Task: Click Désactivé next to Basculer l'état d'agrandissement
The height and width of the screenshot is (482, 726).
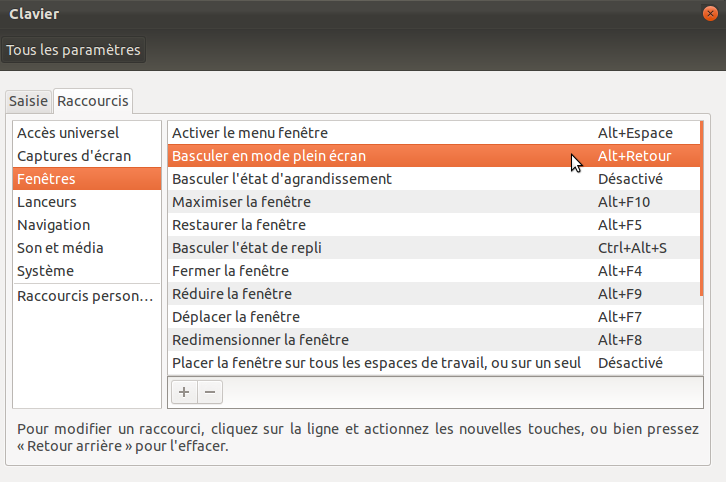Action: point(630,179)
